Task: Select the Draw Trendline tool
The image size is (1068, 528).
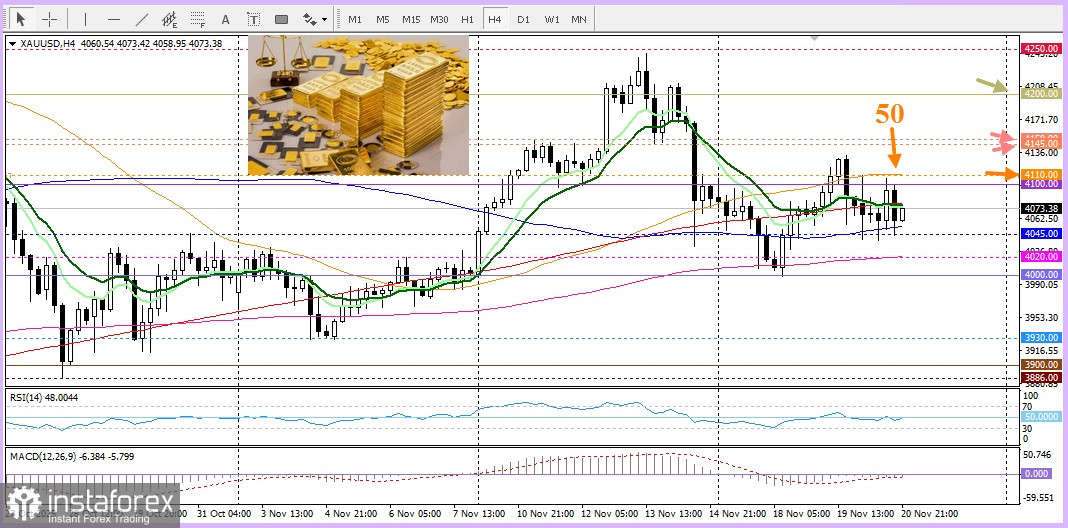Action: click(142, 19)
